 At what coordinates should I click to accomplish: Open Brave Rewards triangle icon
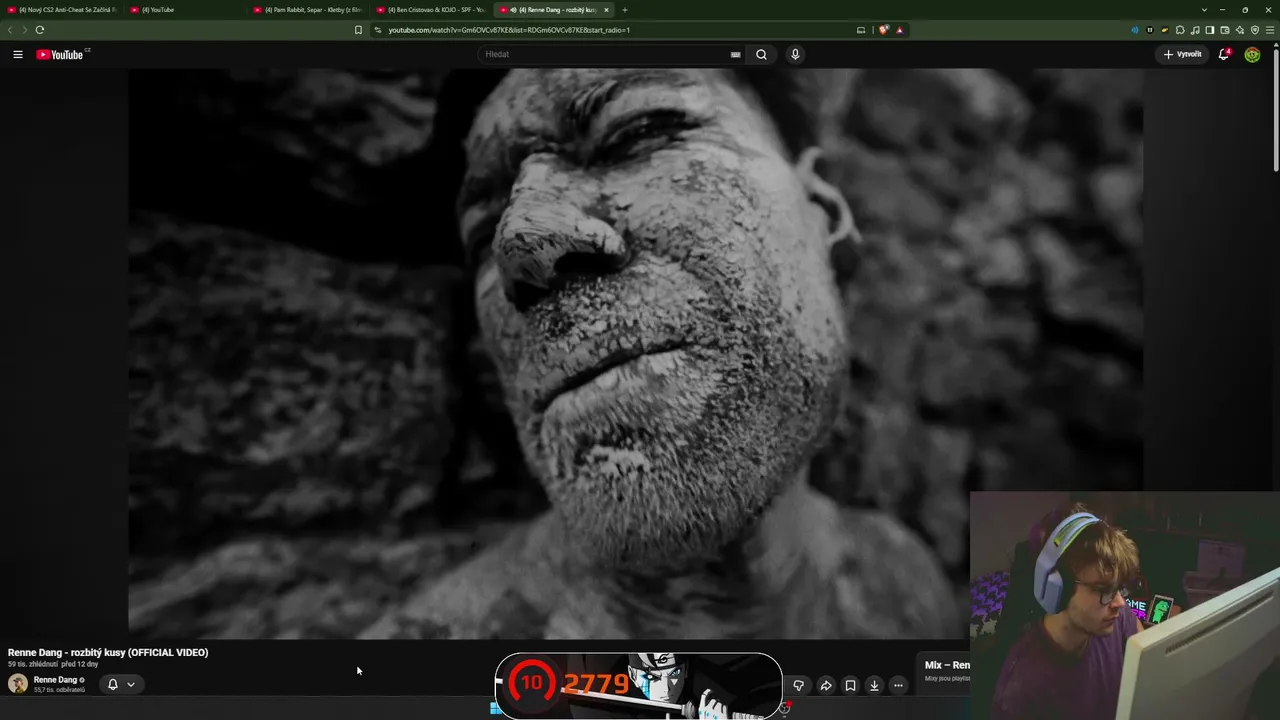coord(900,30)
